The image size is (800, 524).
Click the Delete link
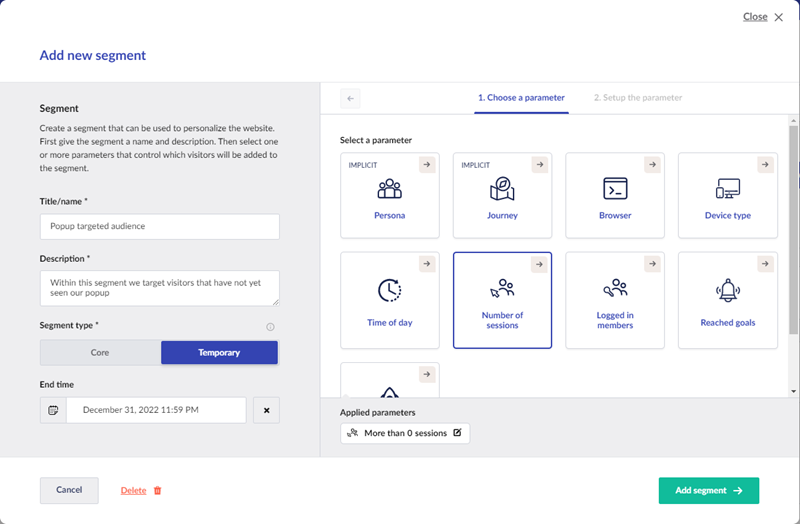pos(134,491)
